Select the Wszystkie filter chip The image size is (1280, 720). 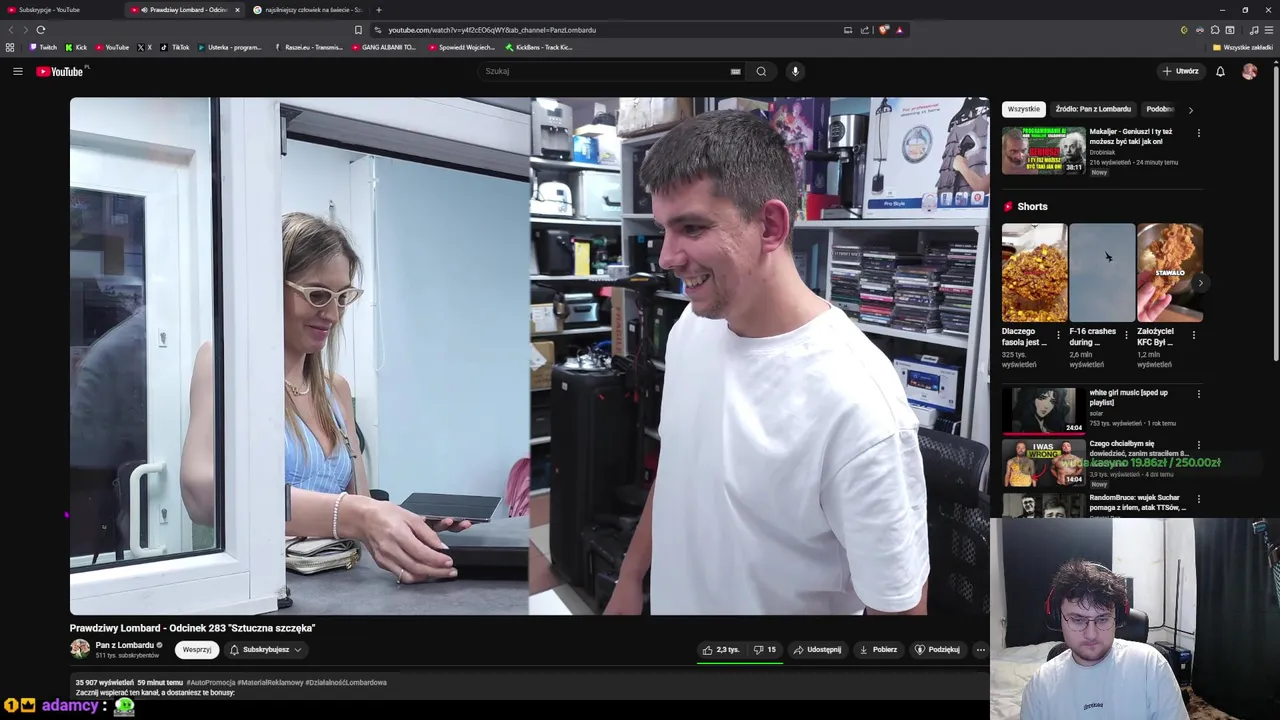pyautogui.click(x=1023, y=109)
